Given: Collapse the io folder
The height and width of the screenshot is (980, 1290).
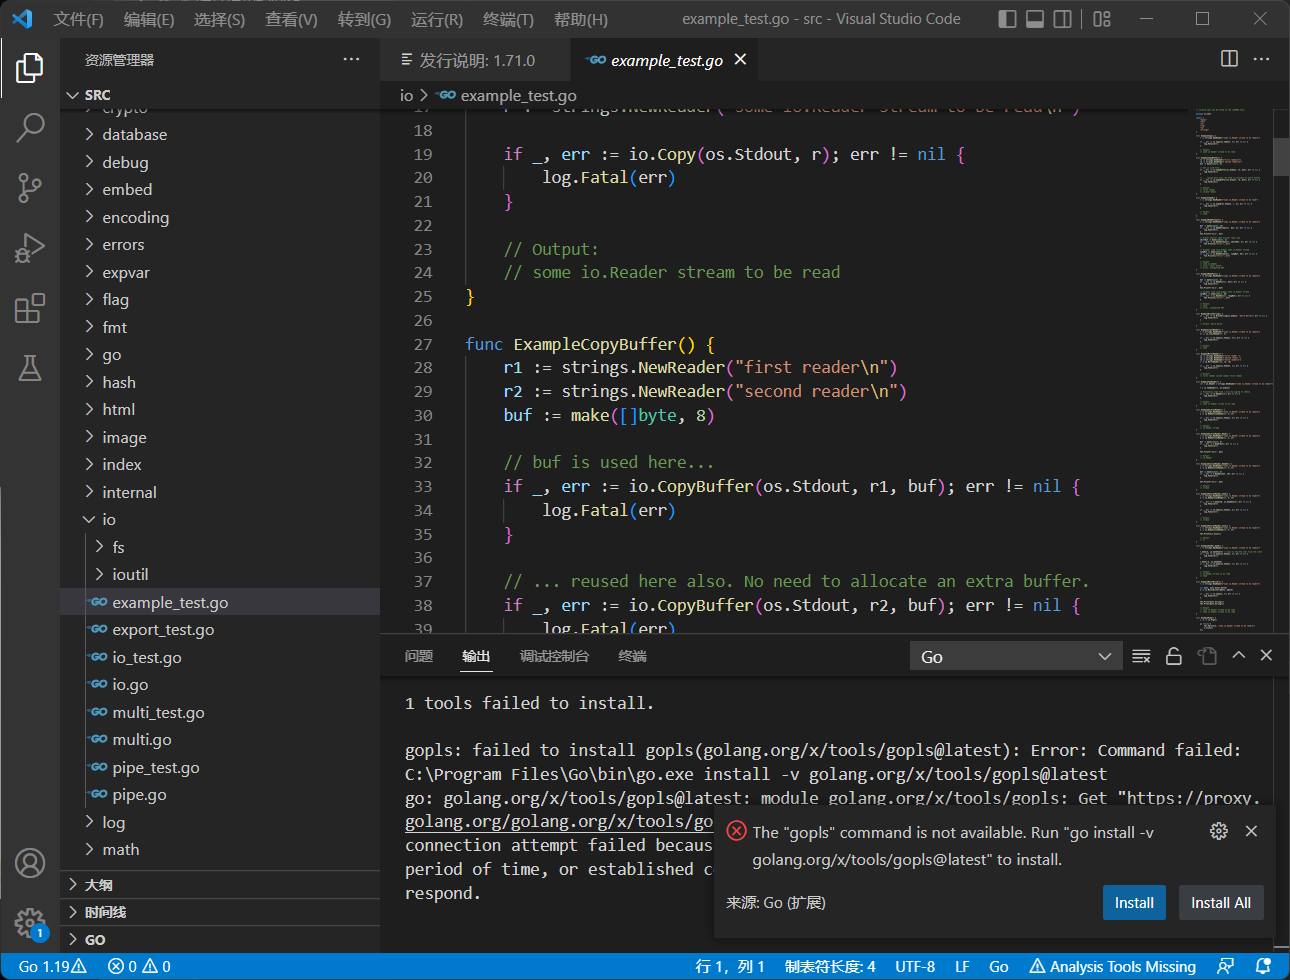Looking at the screenshot, I should click(x=108, y=520).
